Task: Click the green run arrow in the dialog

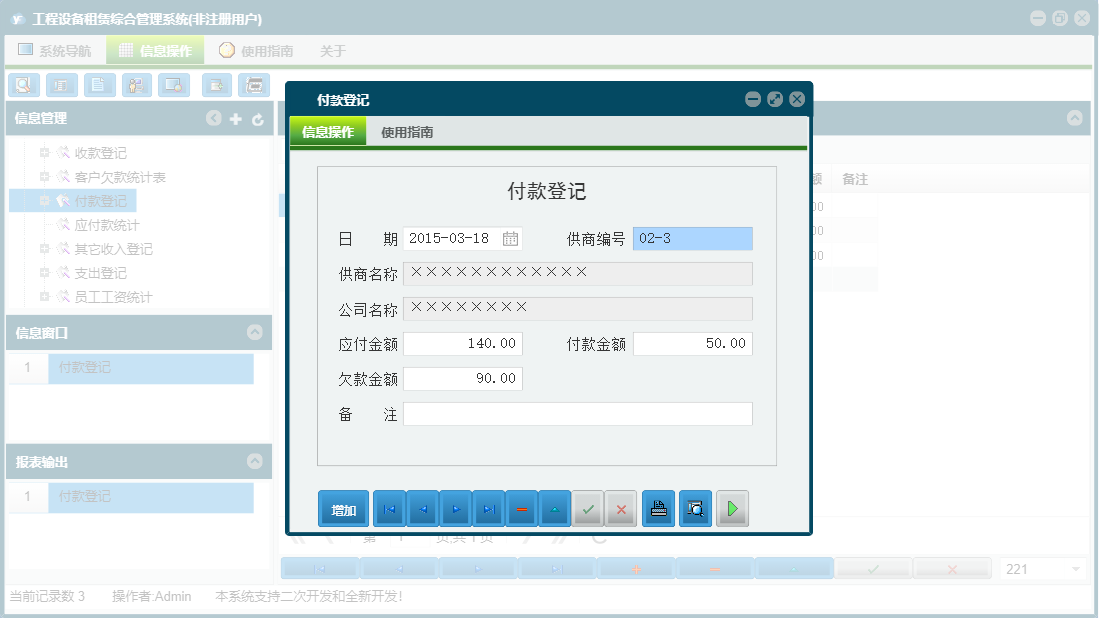Action: pos(731,508)
